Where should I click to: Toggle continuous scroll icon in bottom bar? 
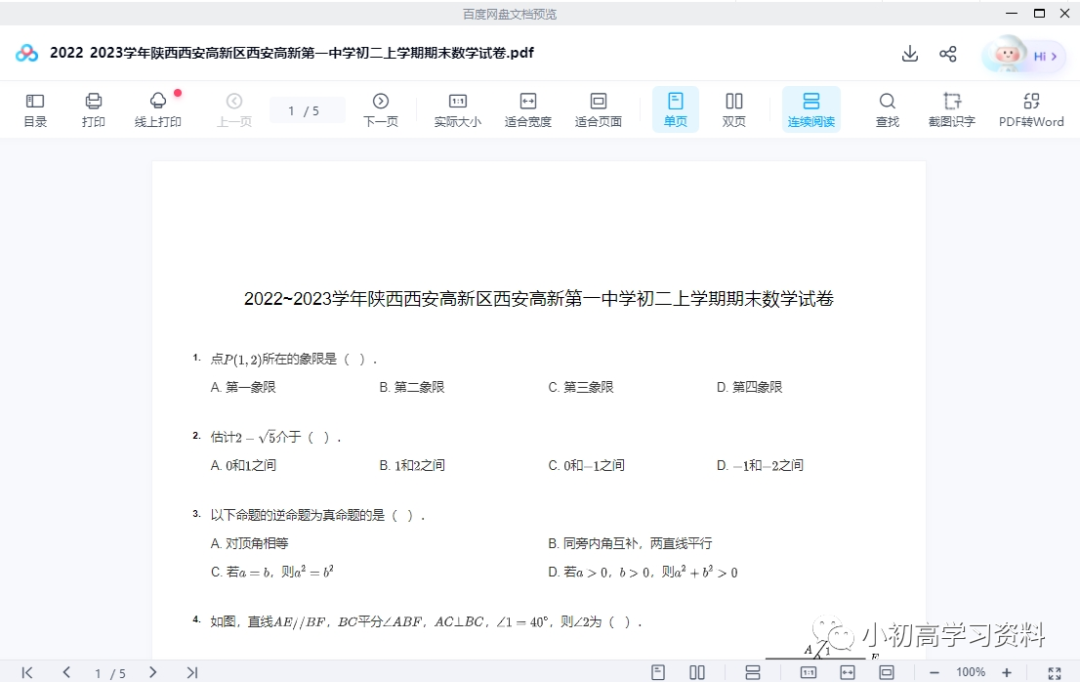pos(753,672)
